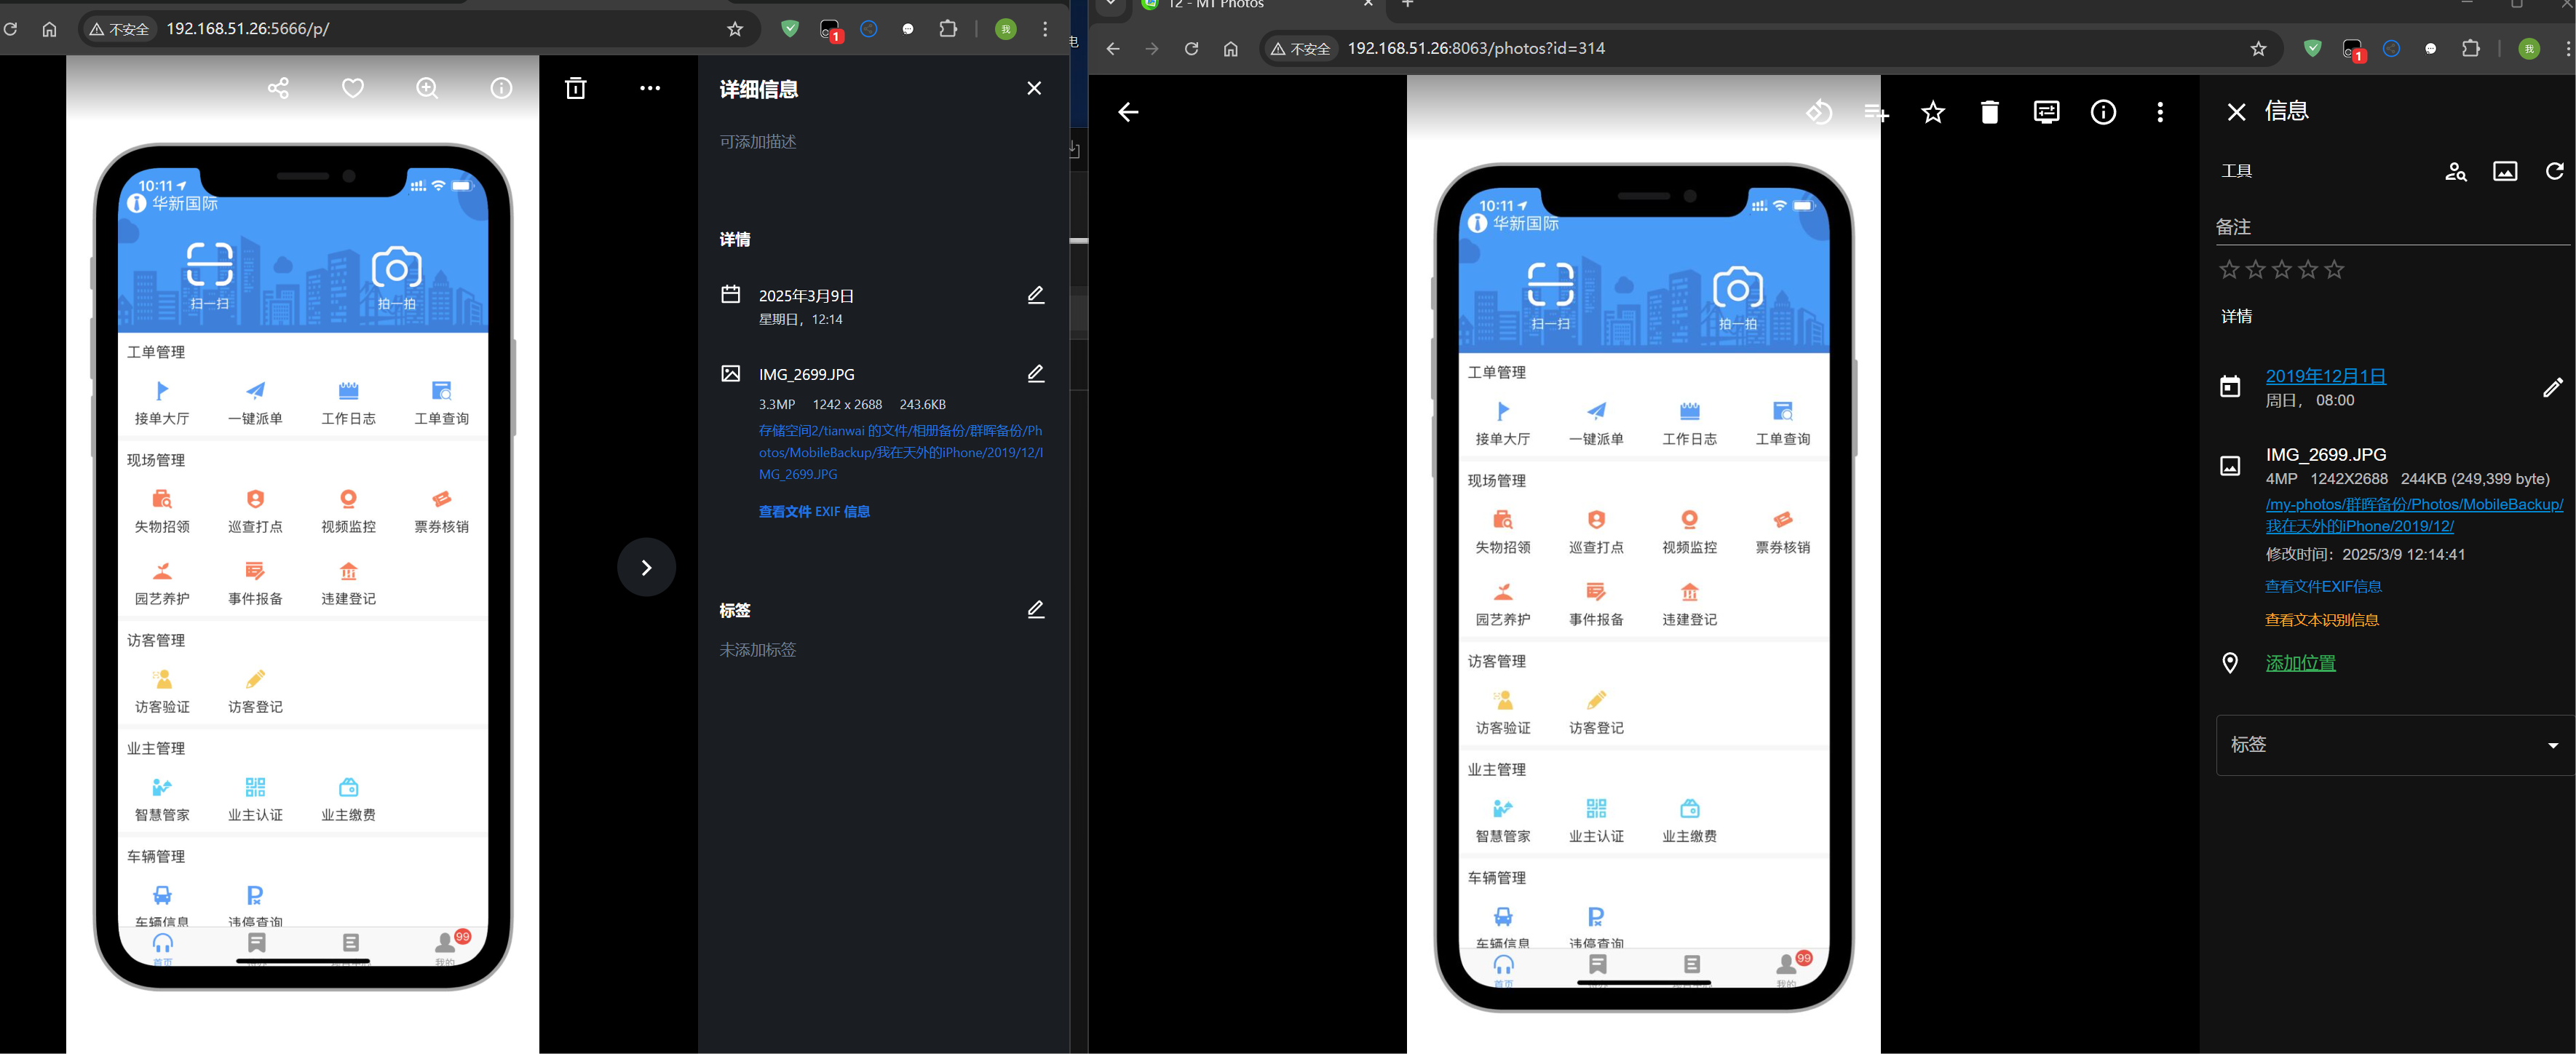Image resolution: width=2576 pixels, height=1054 pixels.
Task: Open three-dot more menu in left viewer
Action: pyautogui.click(x=650, y=88)
